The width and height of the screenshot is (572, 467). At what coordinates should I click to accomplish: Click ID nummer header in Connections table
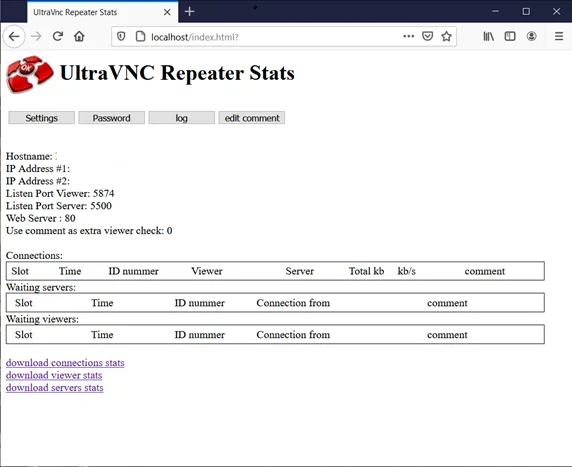point(134,271)
